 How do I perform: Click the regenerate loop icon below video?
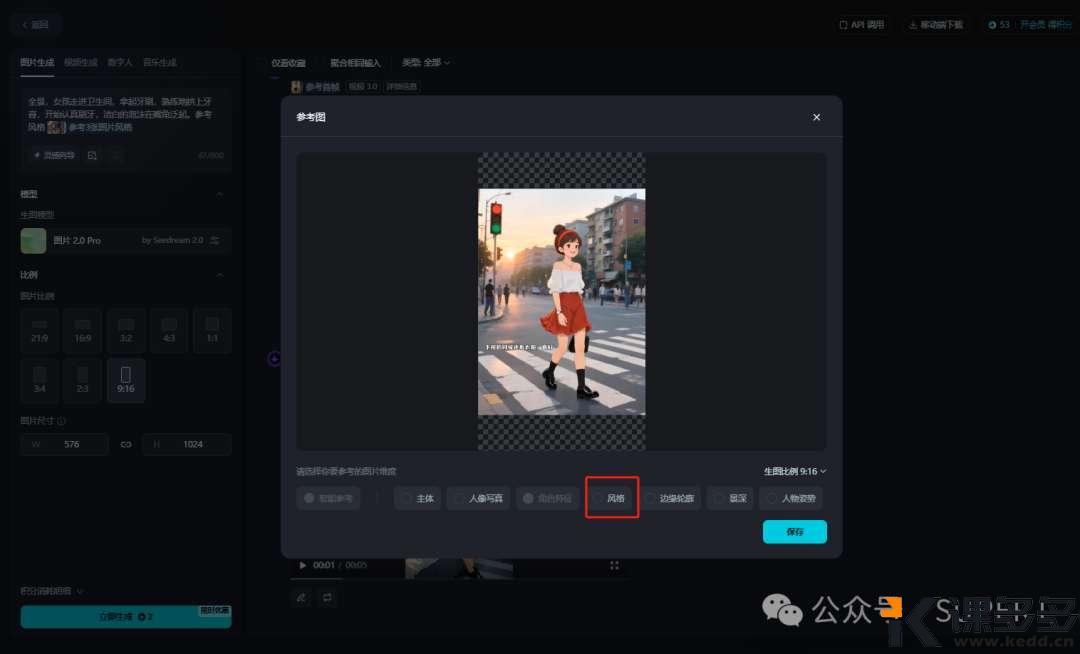327,597
